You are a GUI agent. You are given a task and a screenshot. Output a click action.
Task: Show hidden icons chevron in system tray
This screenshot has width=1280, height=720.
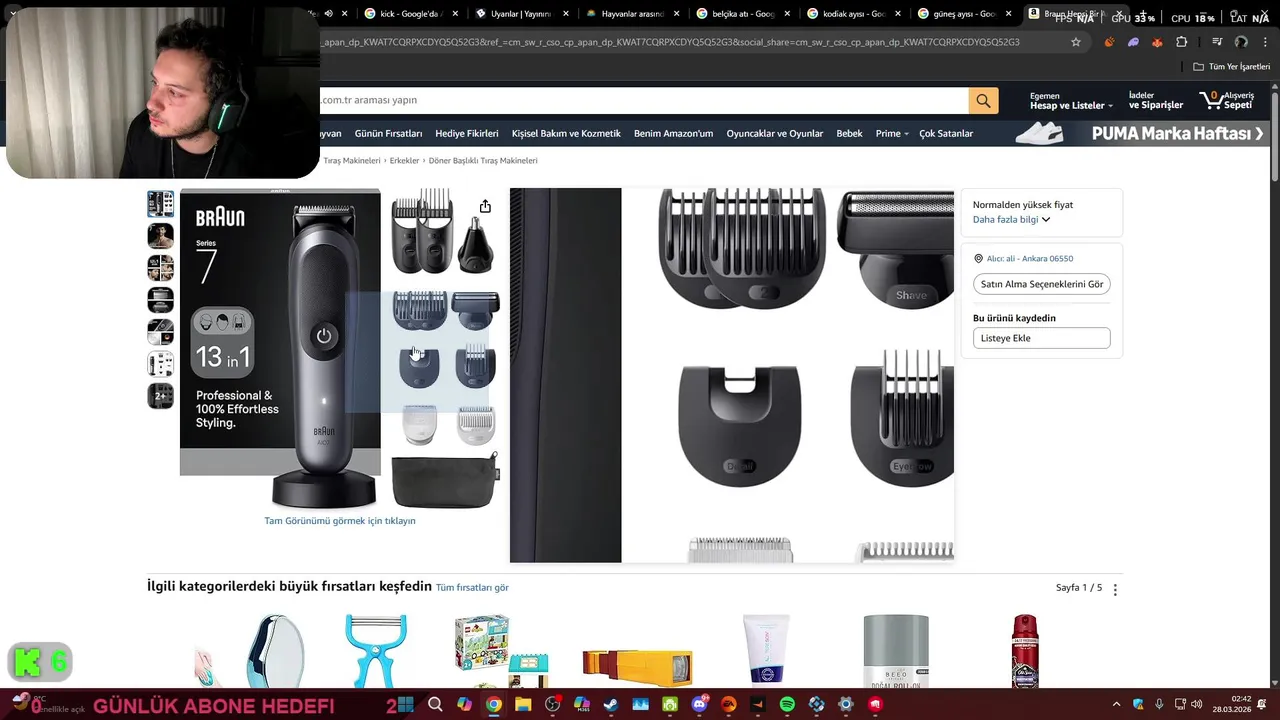1116,705
